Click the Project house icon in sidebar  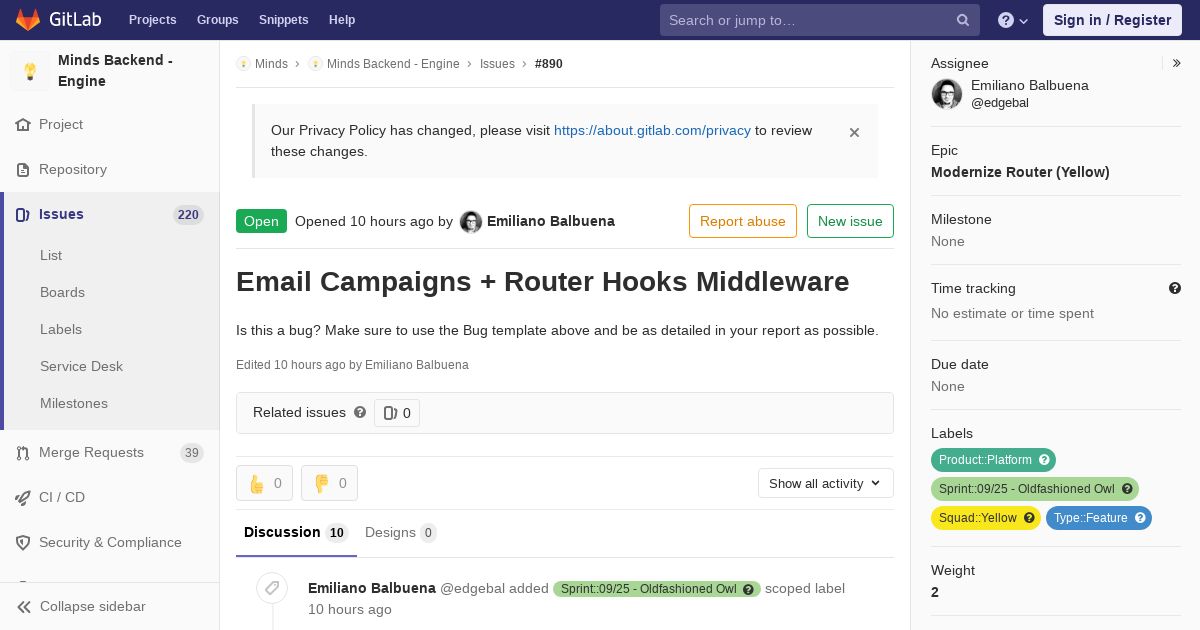pyautogui.click(x=23, y=125)
